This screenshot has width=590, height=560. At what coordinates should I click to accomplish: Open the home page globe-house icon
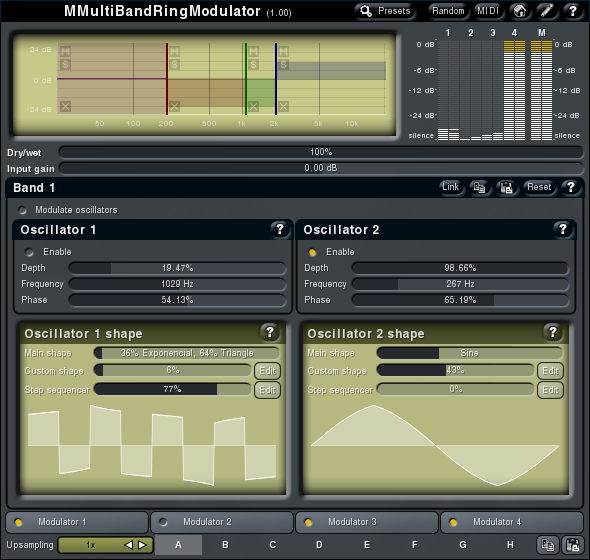click(x=520, y=11)
